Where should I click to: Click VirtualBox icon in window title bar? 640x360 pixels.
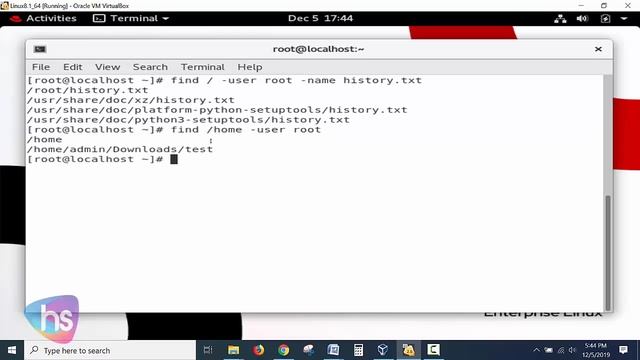4,6
